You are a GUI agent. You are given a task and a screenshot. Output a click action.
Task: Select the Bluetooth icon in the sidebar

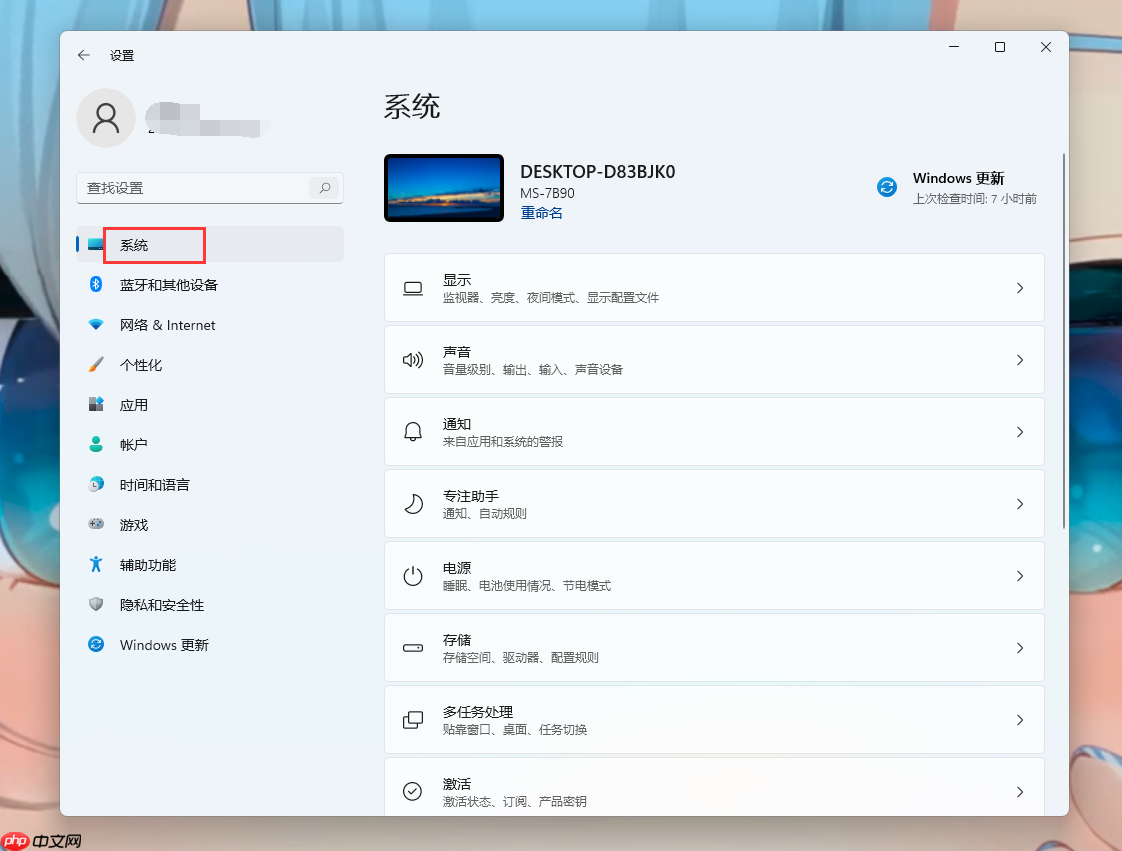pos(96,284)
